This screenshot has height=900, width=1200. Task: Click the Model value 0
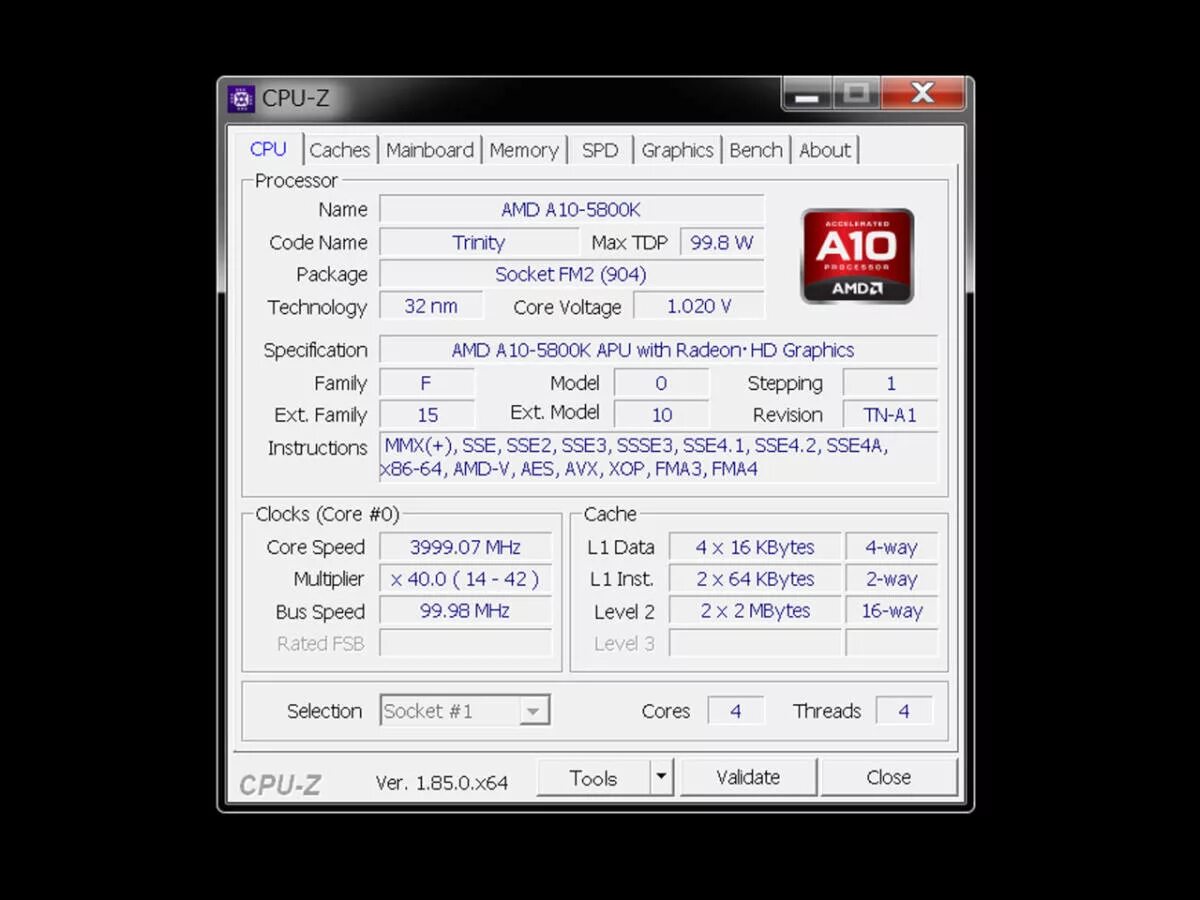click(x=661, y=383)
